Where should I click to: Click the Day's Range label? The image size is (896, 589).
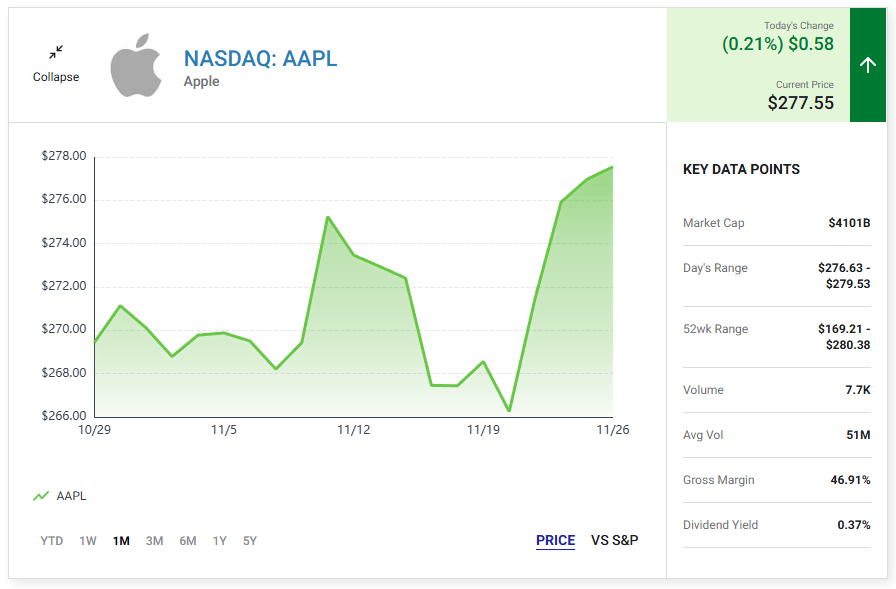point(715,268)
